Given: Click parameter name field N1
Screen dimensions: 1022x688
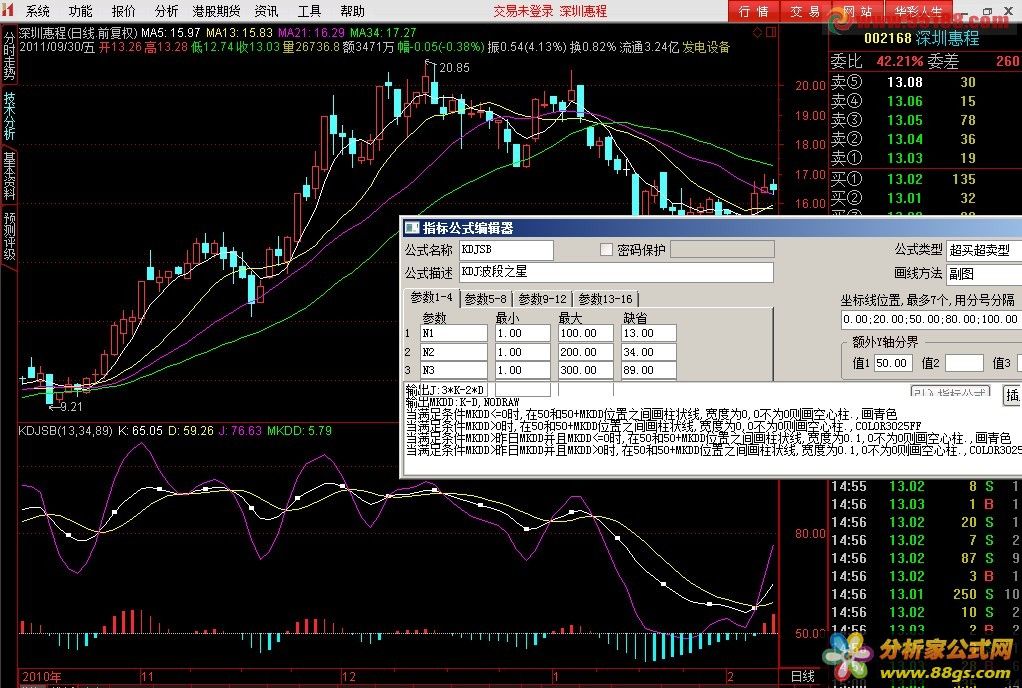Looking at the screenshot, I should click(454, 333).
